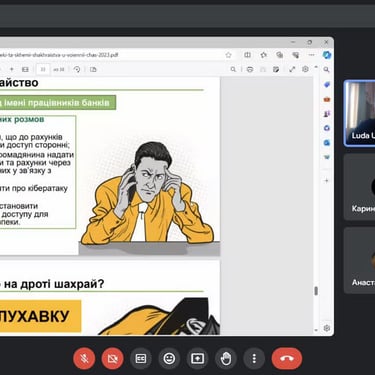This screenshot has width=375, height=375.
Task: Open the Outlook sidebar icon
Action: coord(327,143)
